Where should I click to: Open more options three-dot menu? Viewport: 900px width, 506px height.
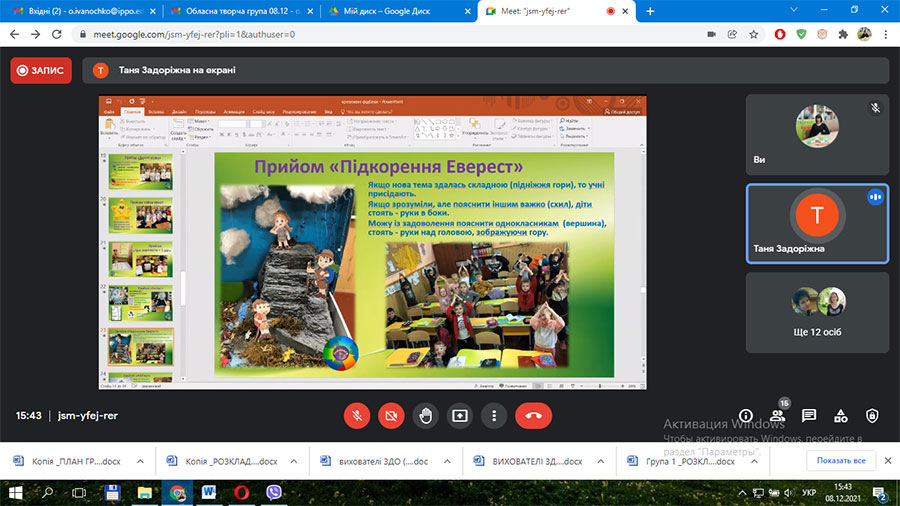[x=494, y=415]
